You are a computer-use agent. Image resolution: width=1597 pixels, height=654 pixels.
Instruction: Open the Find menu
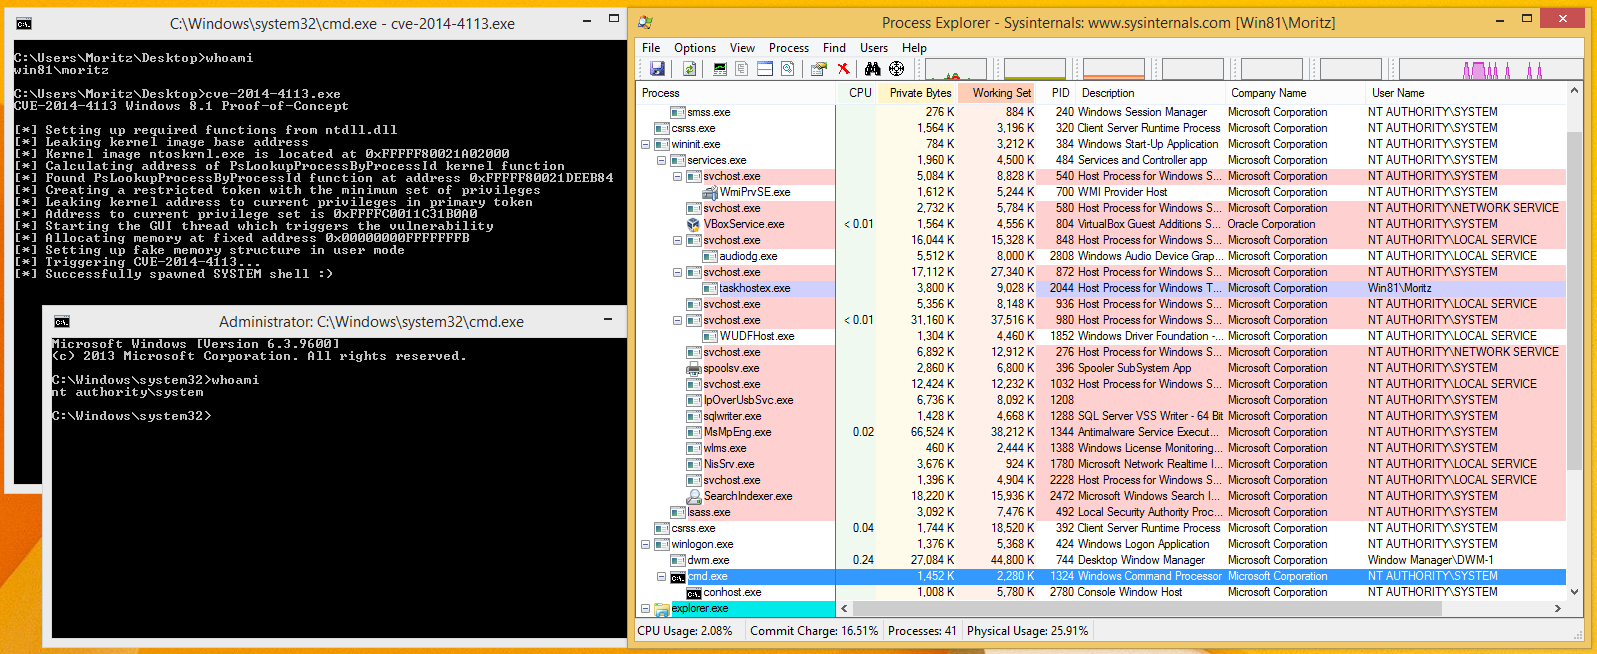pyautogui.click(x=834, y=47)
